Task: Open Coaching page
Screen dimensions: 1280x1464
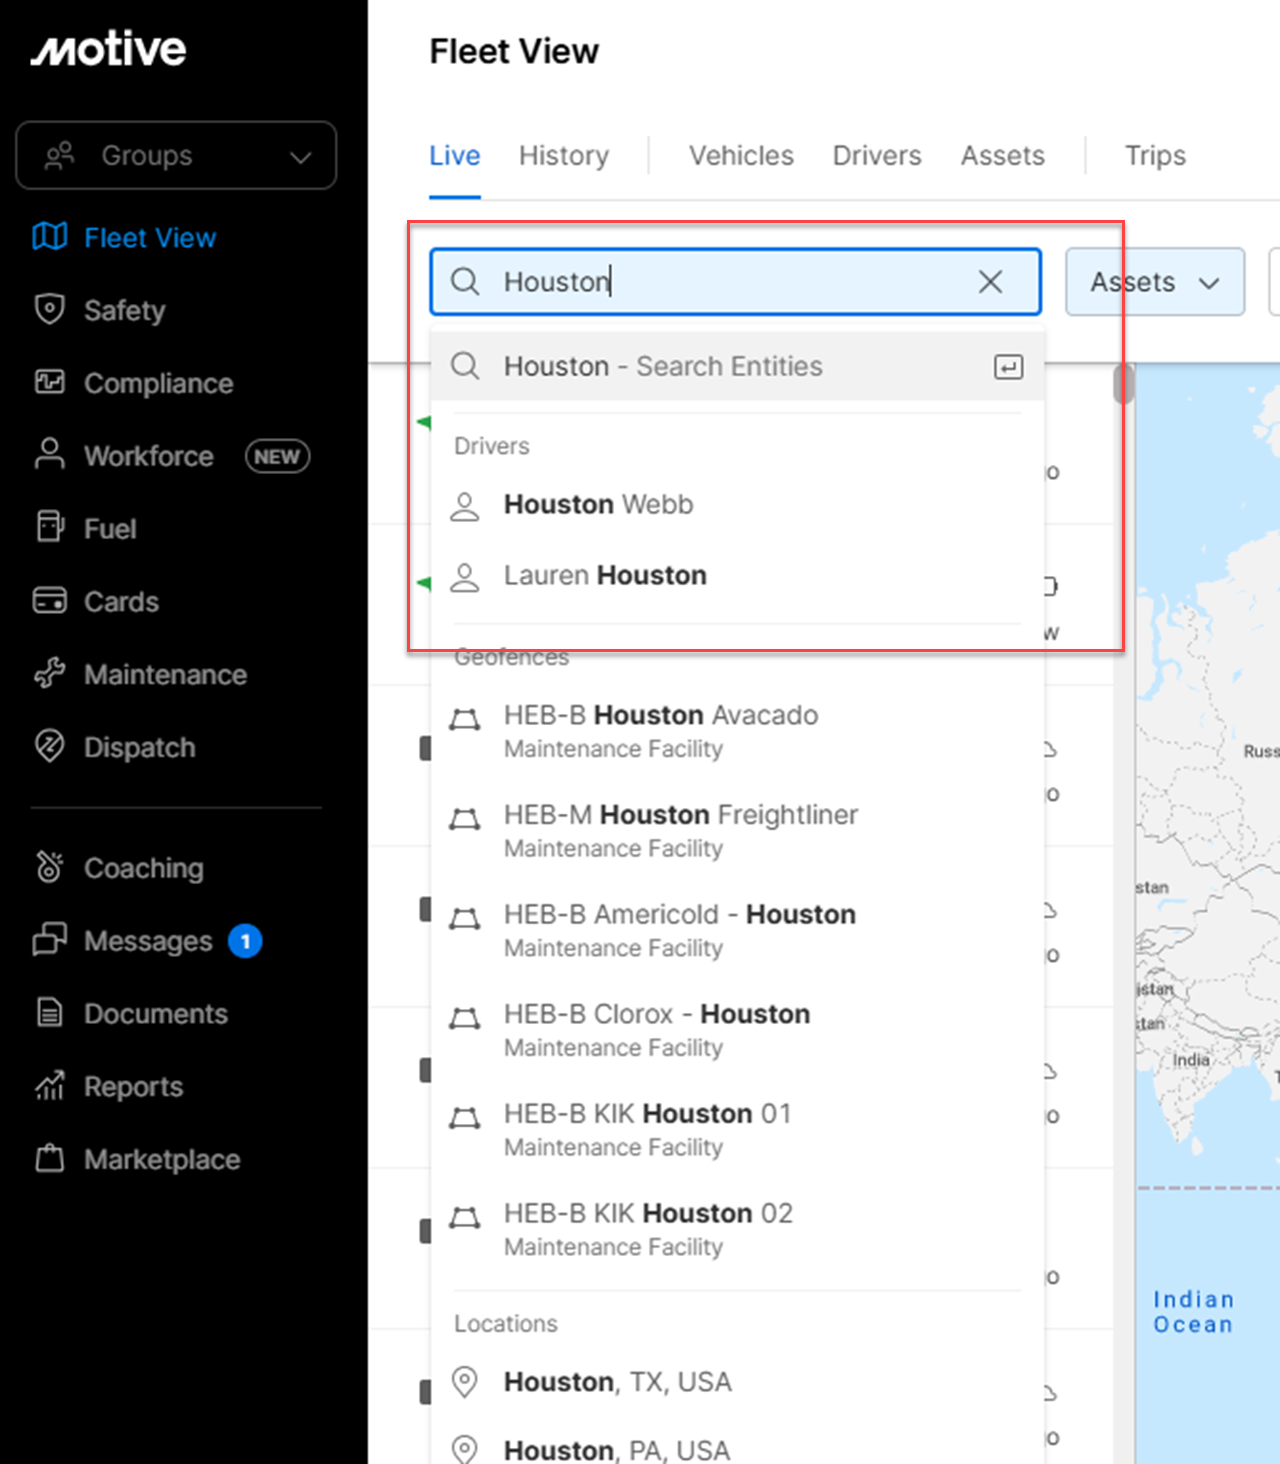Action: (144, 868)
